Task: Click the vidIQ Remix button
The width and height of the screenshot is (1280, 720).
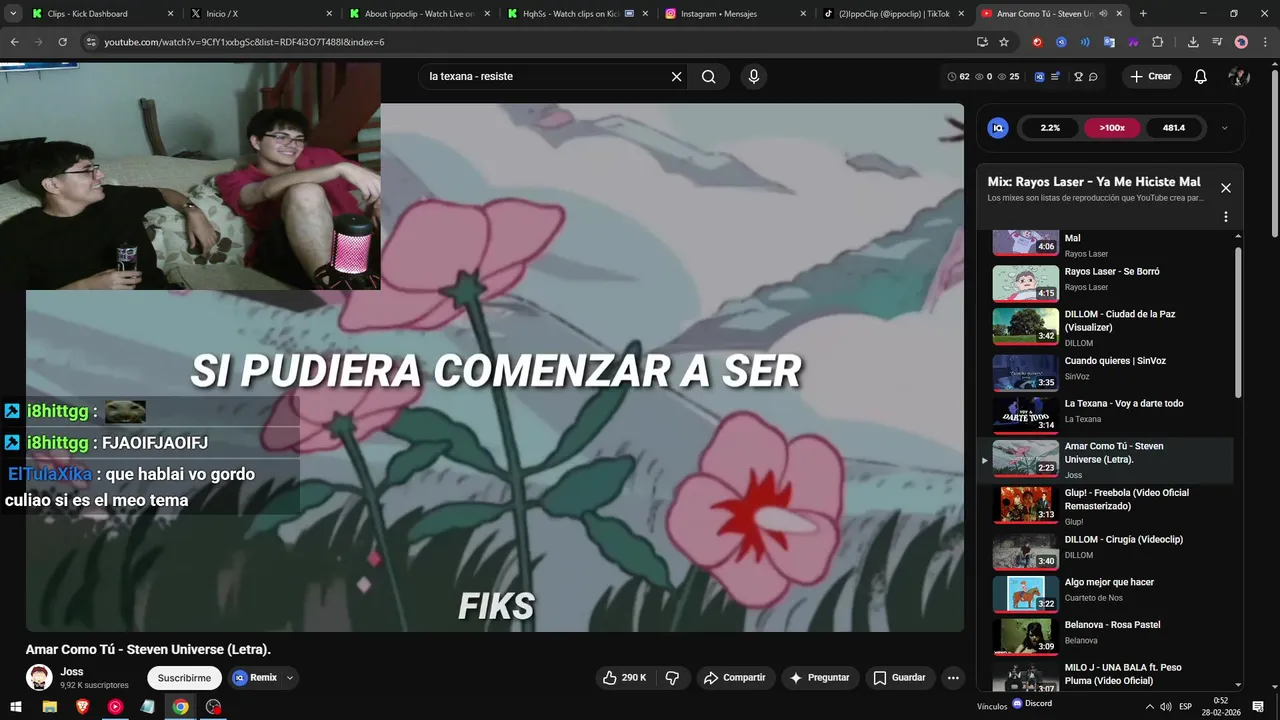Action: (256, 678)
